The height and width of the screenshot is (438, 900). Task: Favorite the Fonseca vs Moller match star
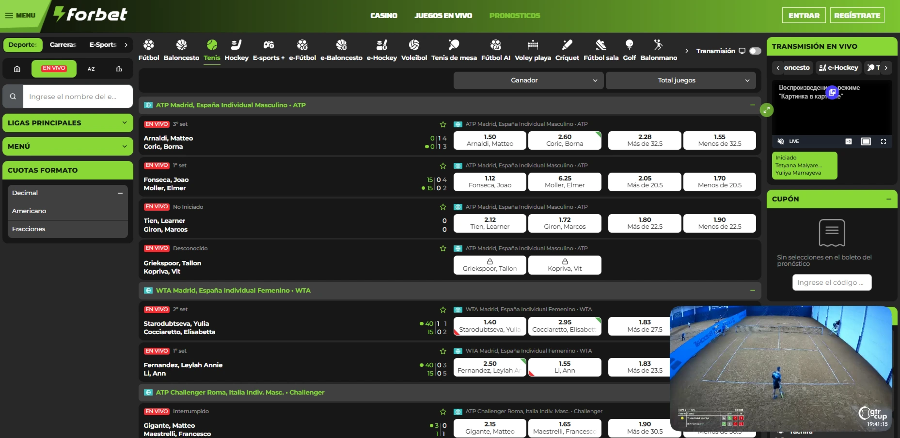(x=443, y=166)
